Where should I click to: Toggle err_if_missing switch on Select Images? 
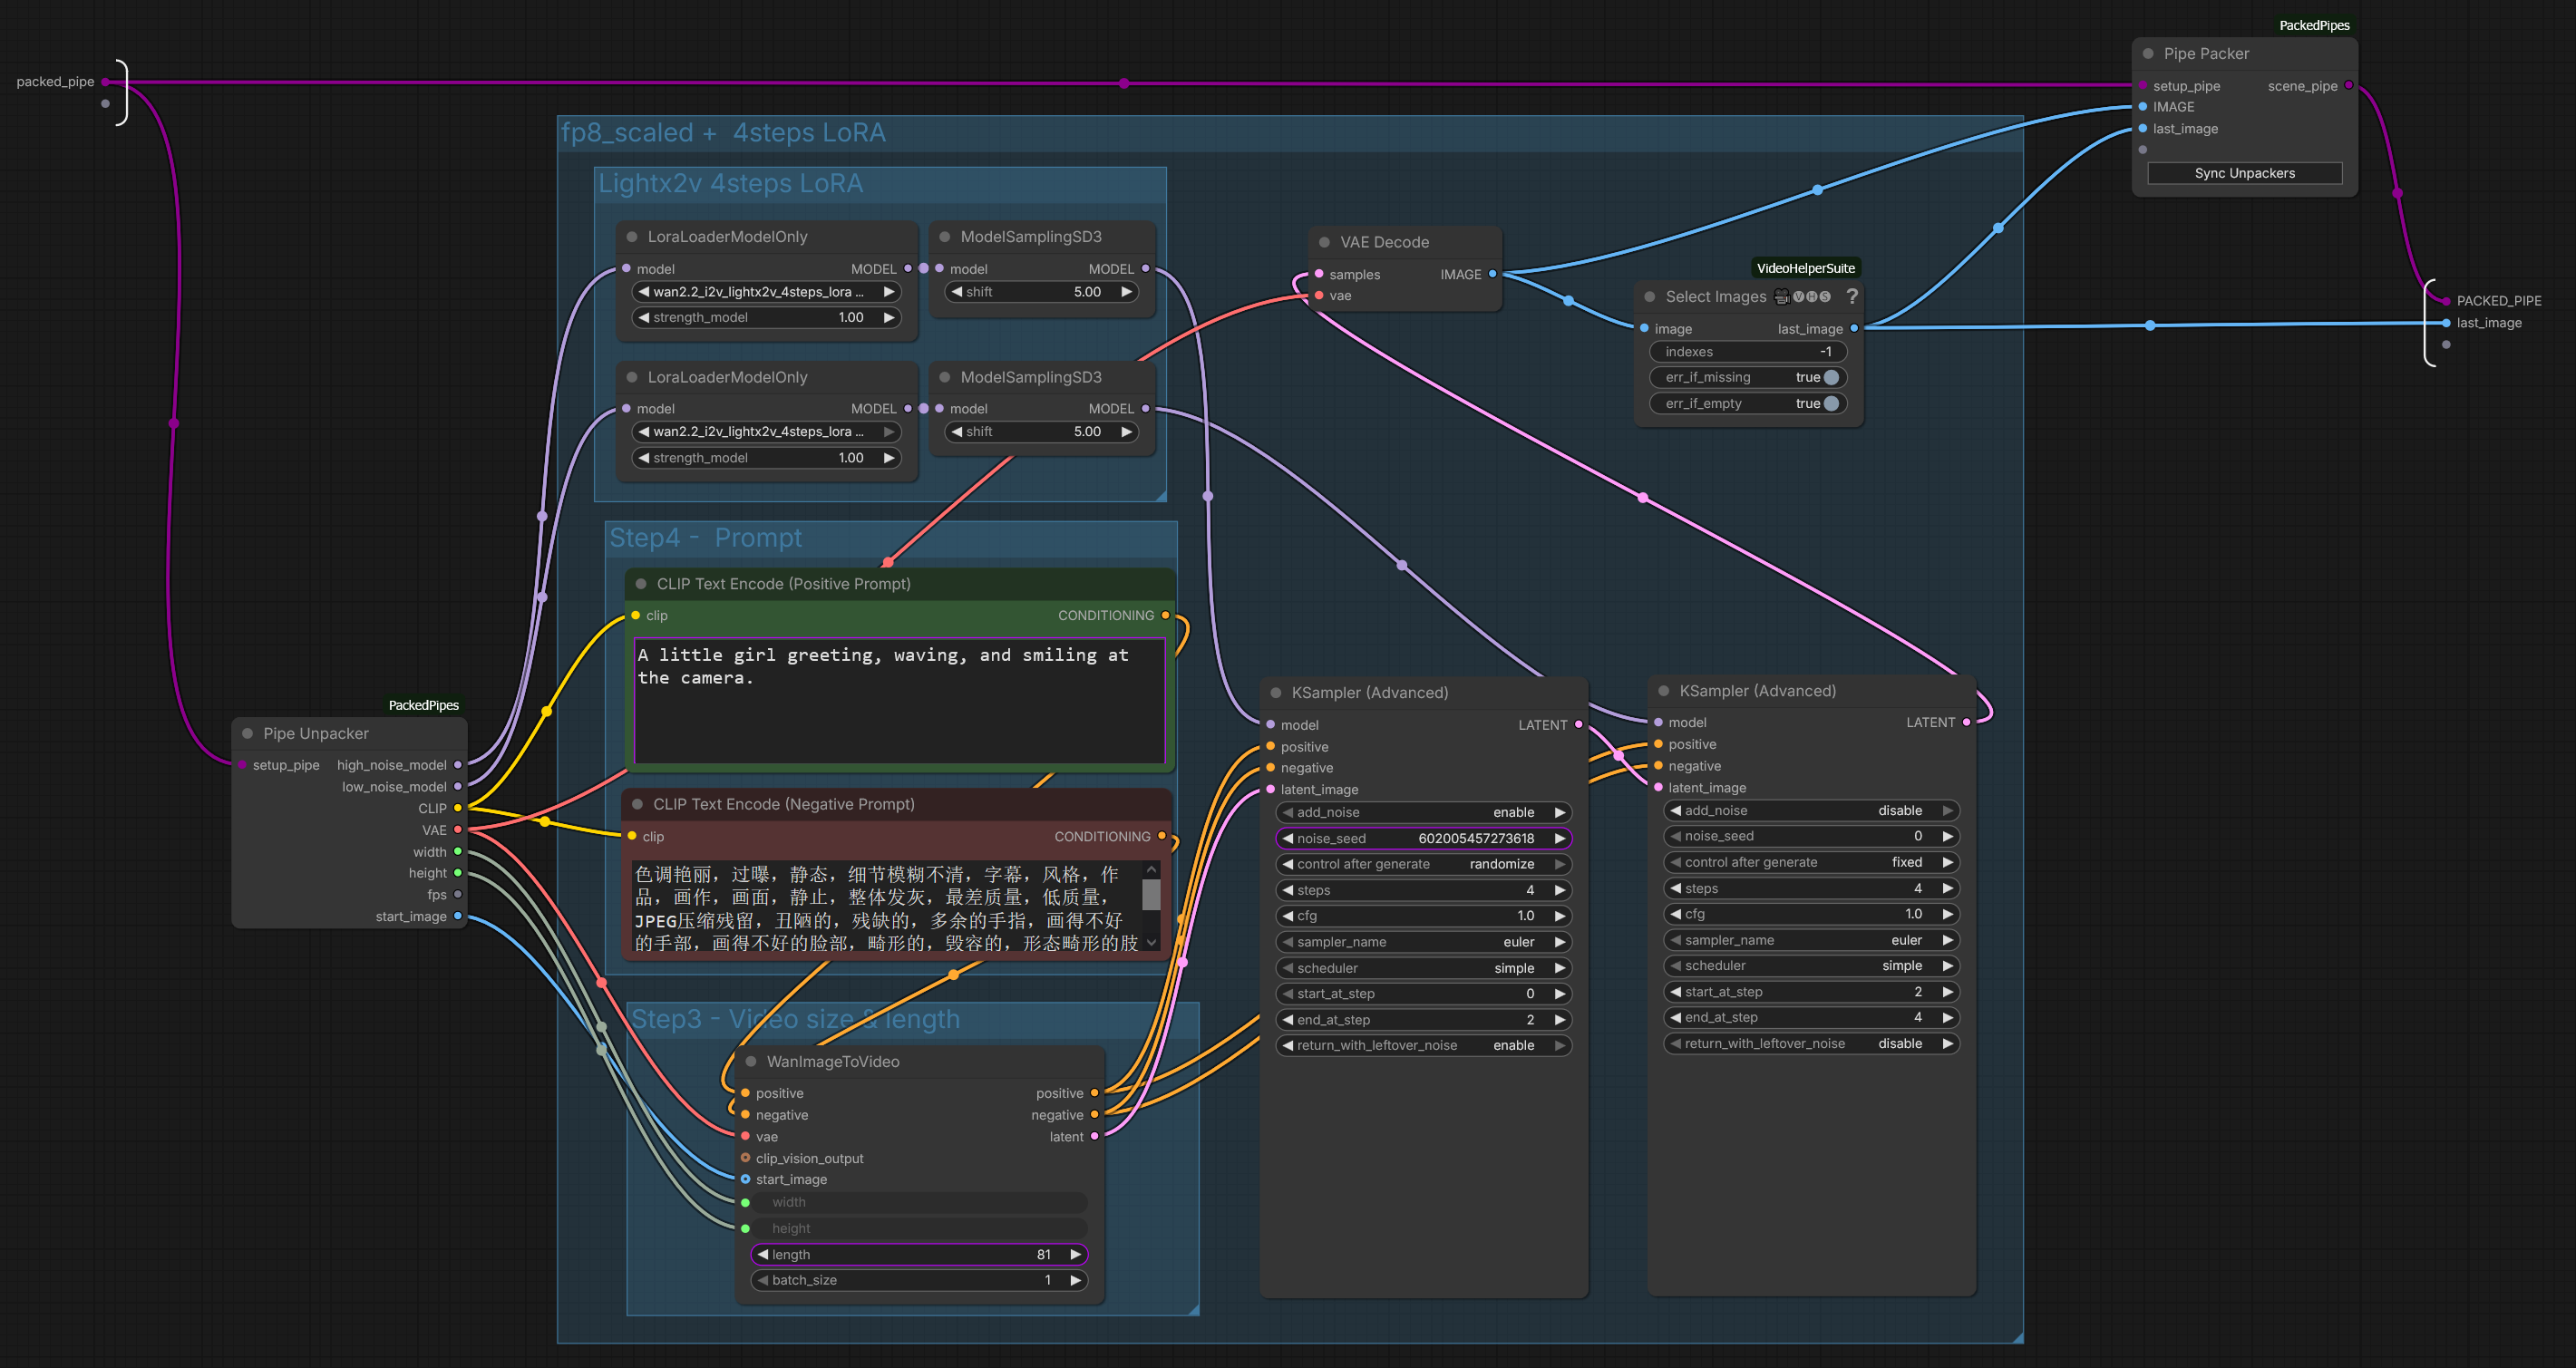pyautogui.click(x=1831, y=377)
